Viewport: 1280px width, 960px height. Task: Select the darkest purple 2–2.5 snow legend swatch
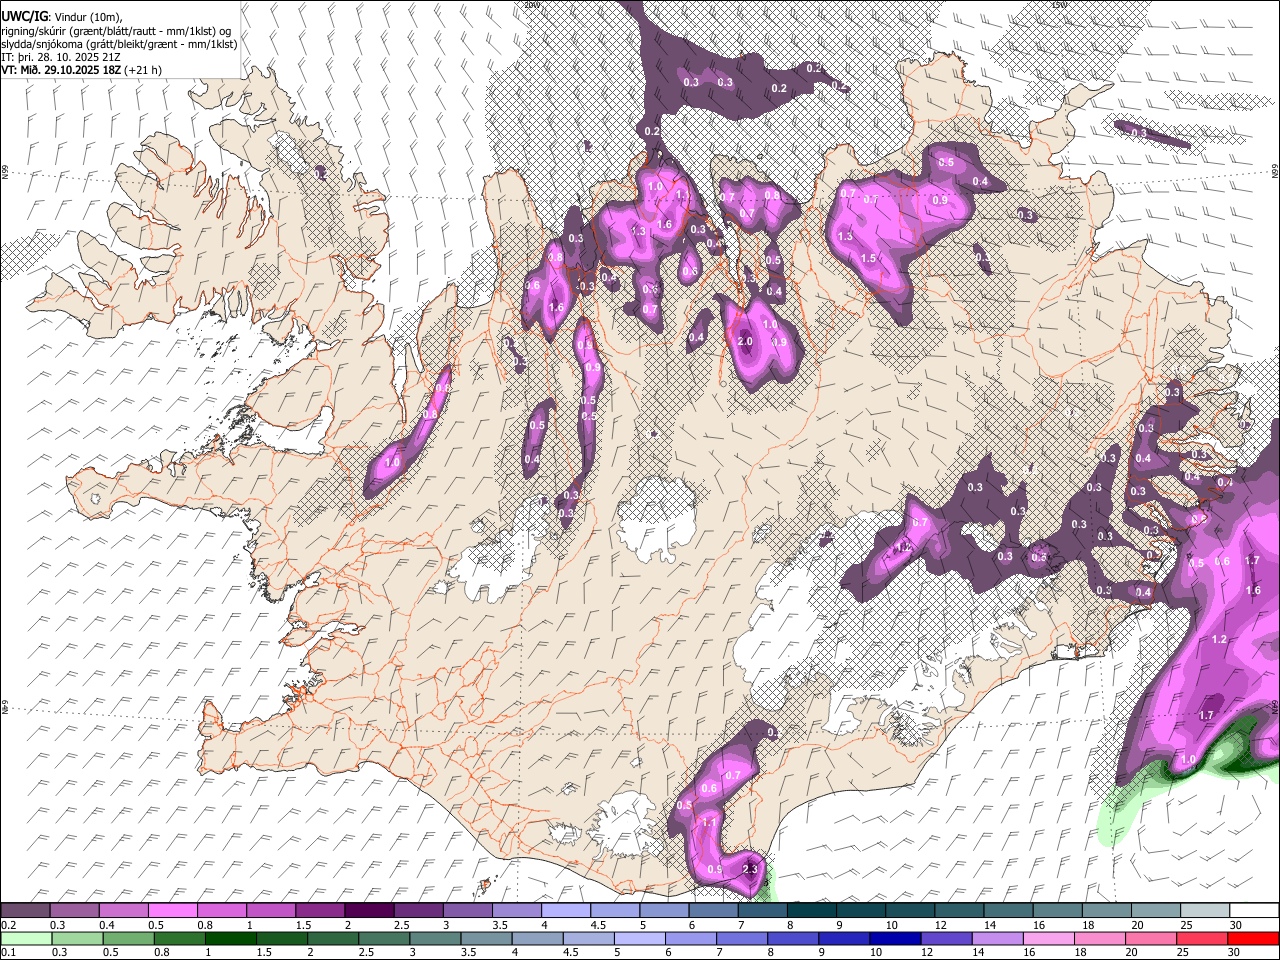tap(370, 910)
